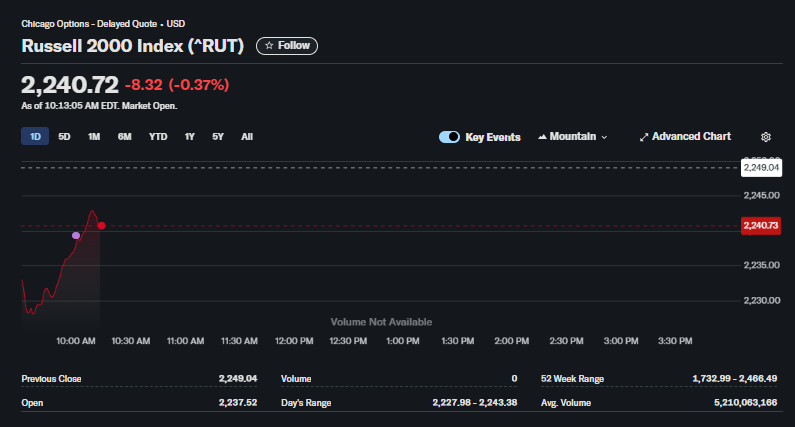Click the 2,230.00 y-axis label
Image resolution: width=795 pixels, height=427 pixels.
(762, 301)
